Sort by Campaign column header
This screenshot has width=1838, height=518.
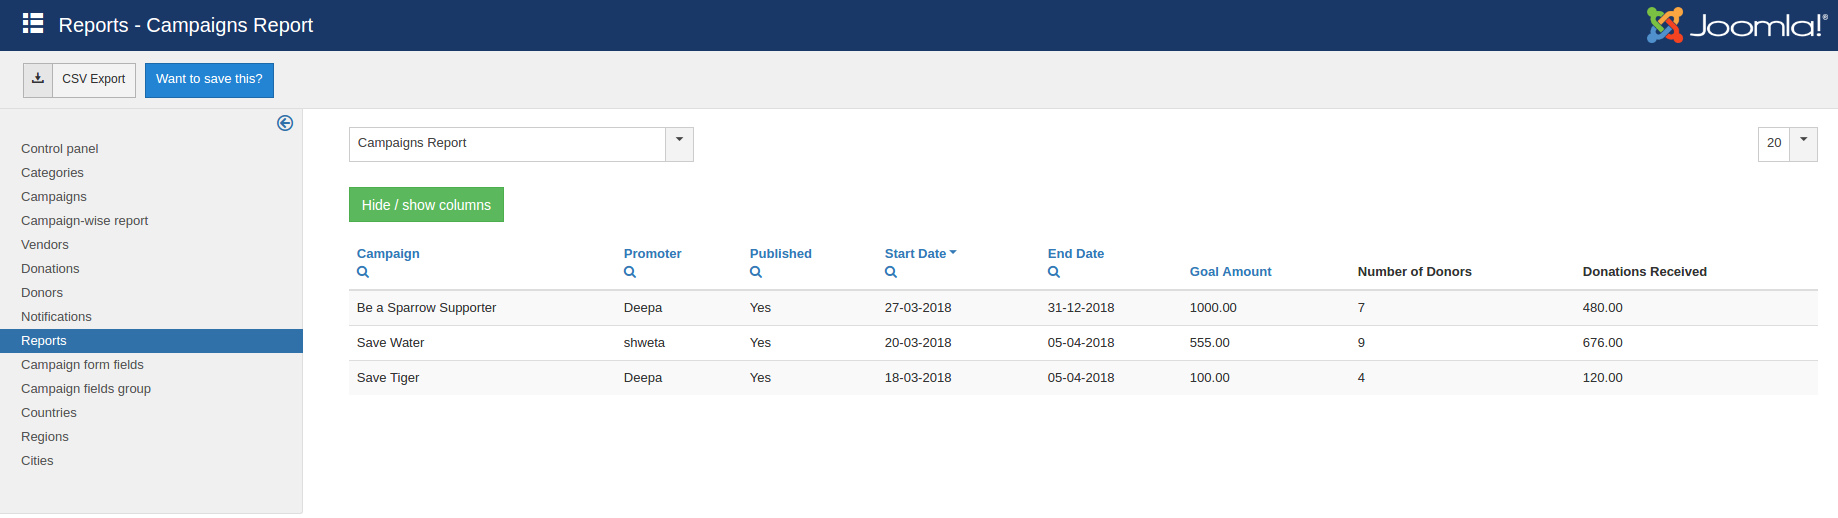[388, 254]
